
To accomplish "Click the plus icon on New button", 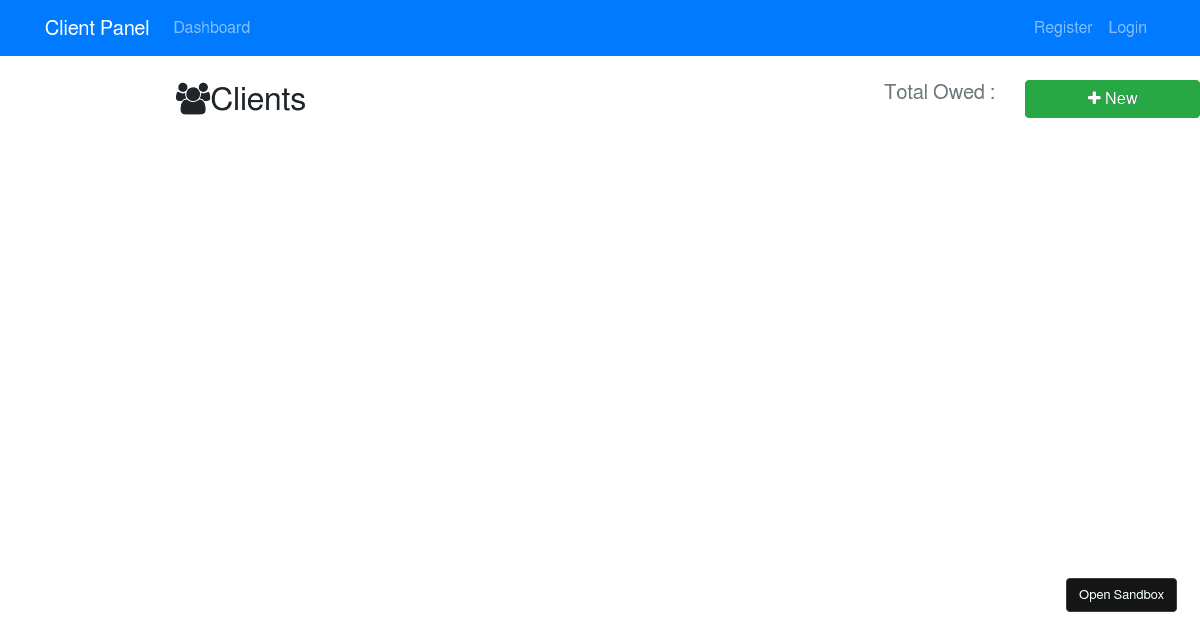I will tap(1094, 98).
